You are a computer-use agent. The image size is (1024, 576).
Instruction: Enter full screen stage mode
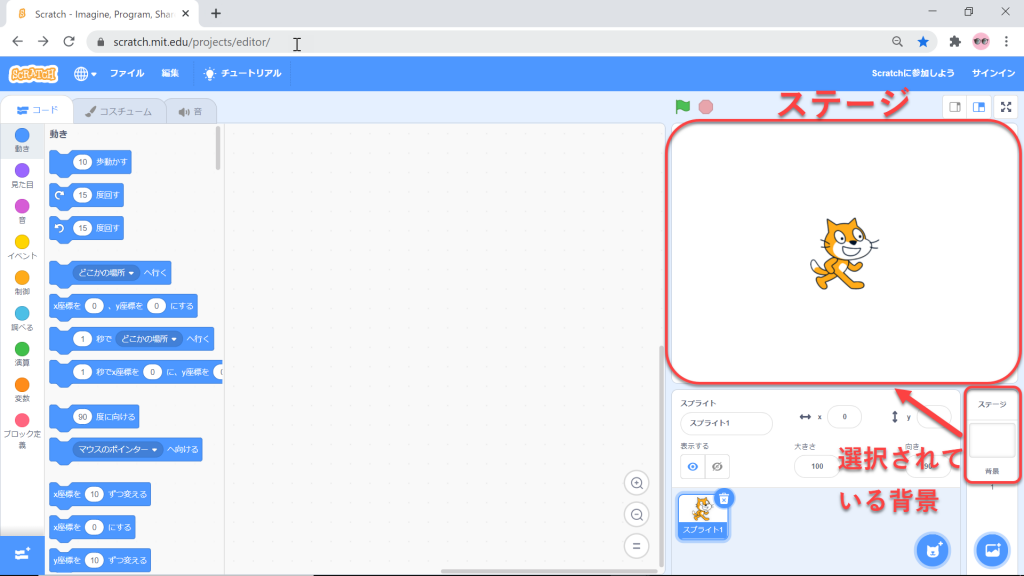[x=1006, y=107]
